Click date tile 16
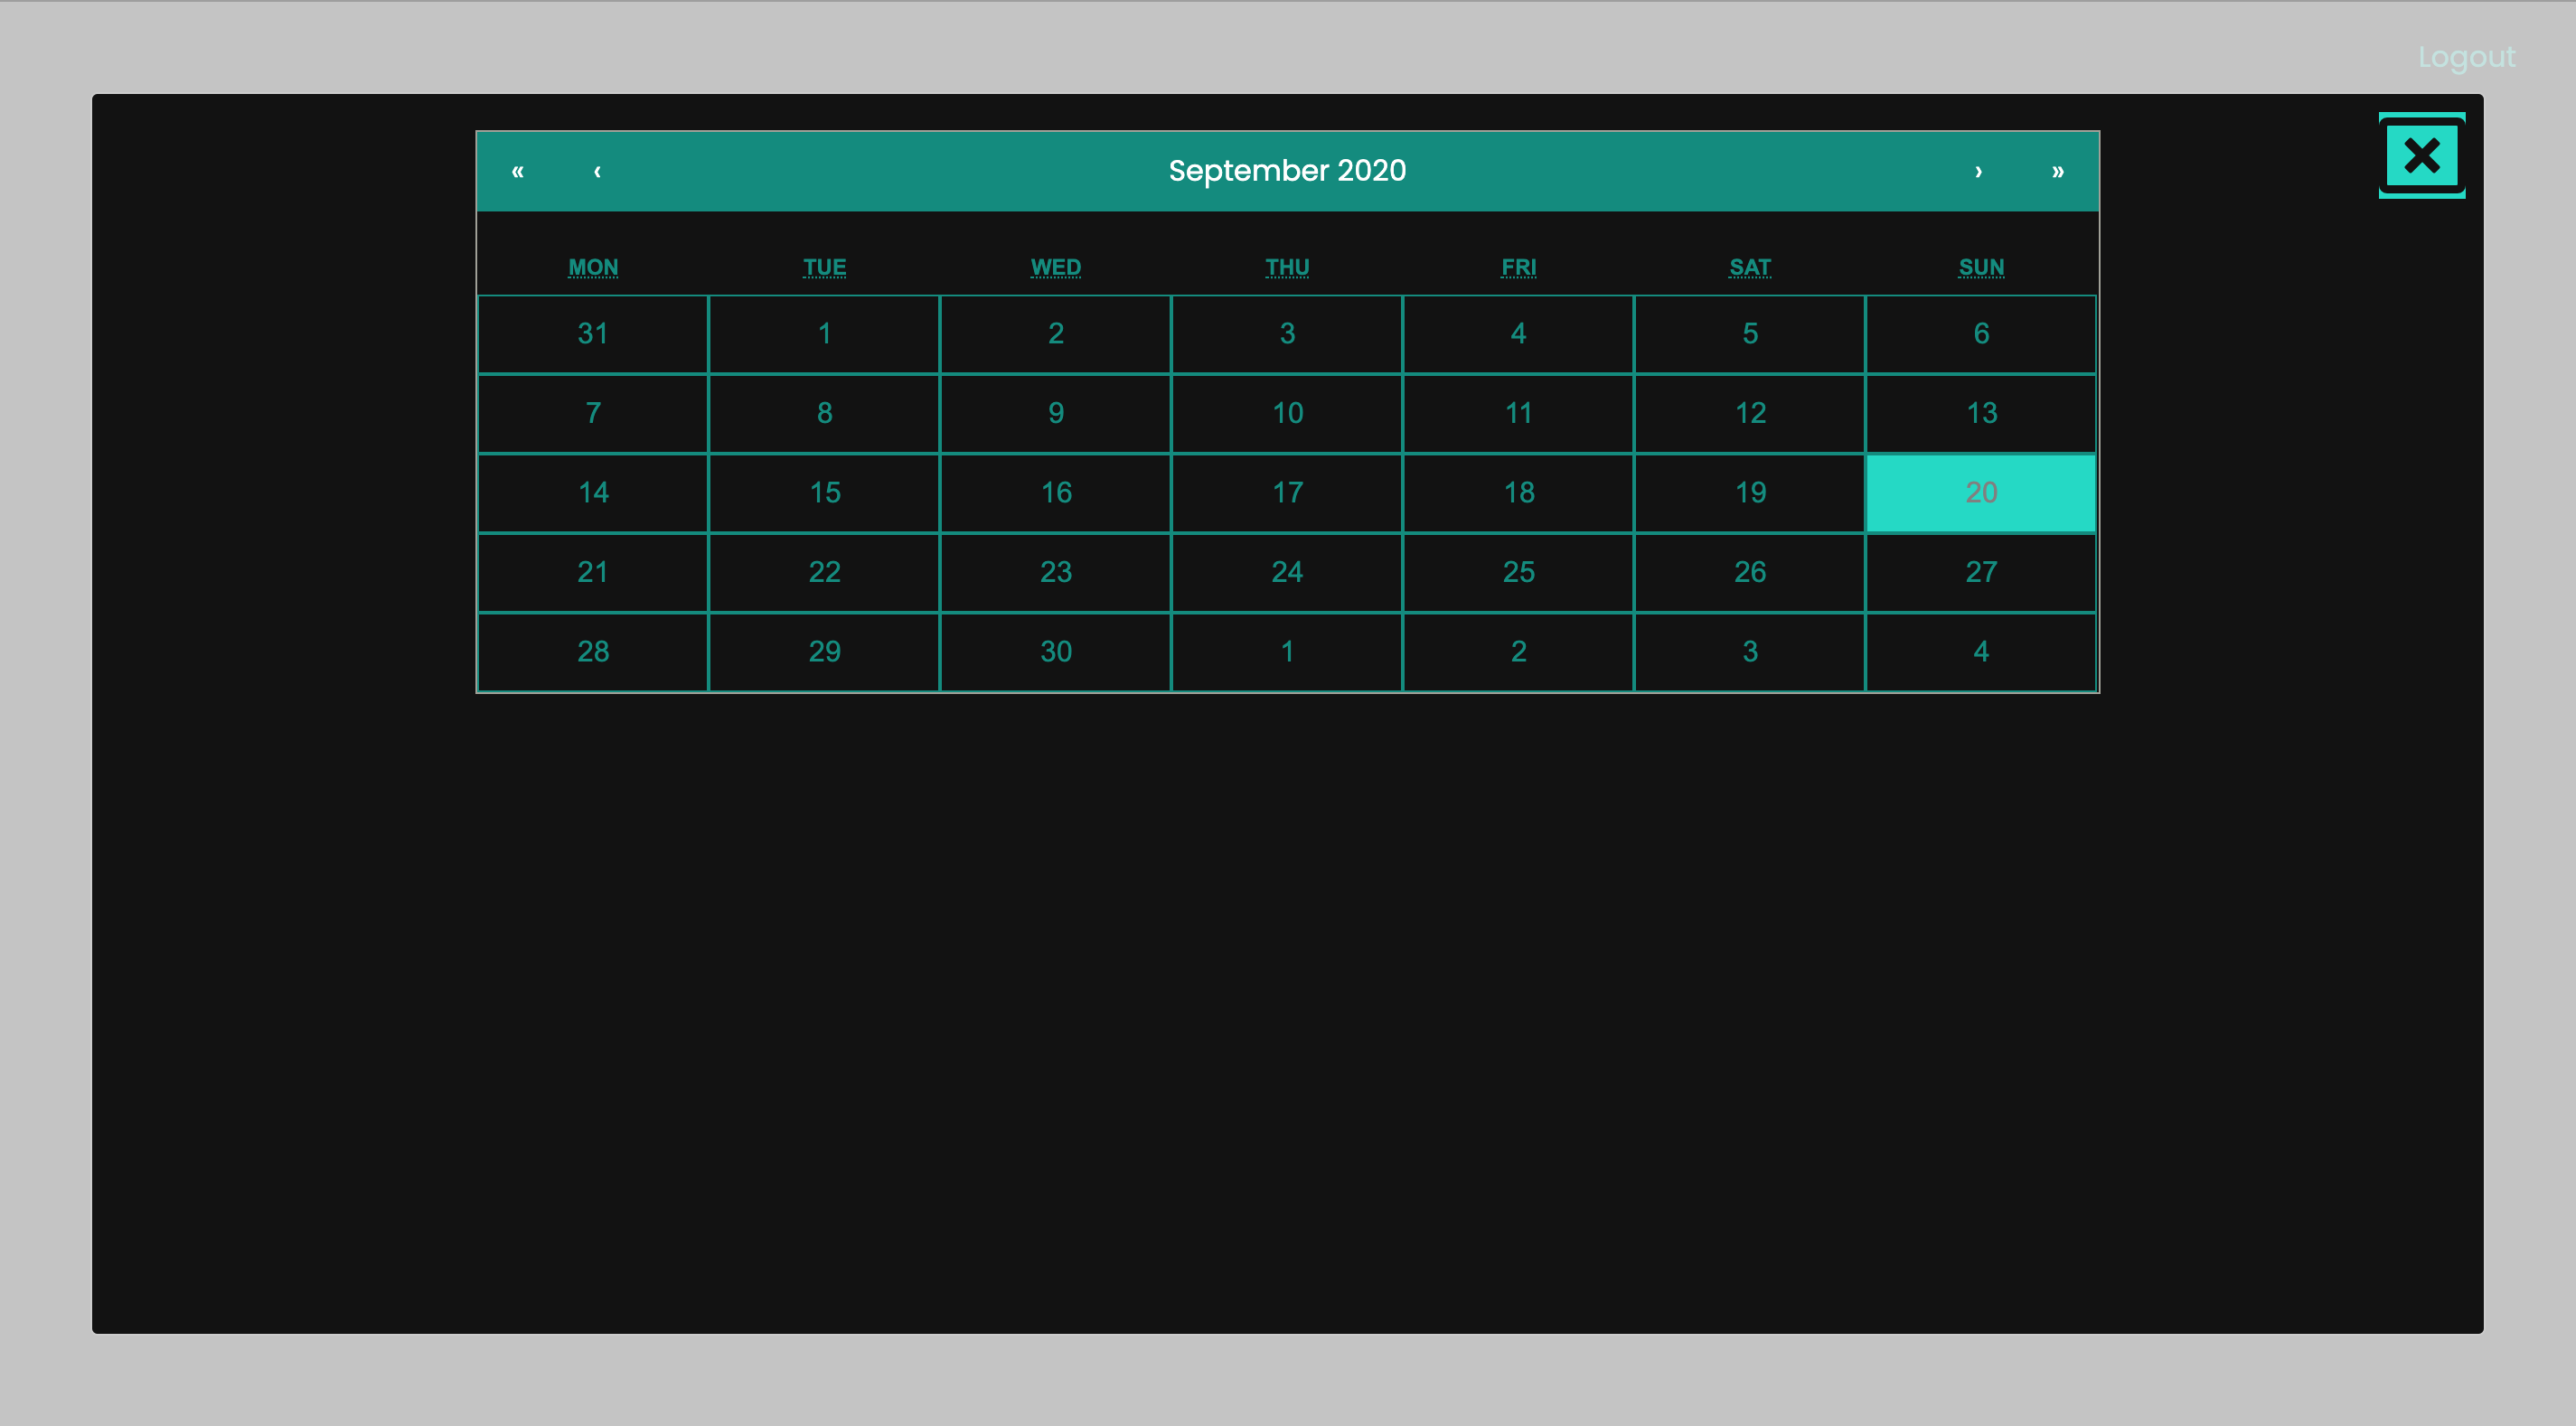 (x=1056, y=493)
